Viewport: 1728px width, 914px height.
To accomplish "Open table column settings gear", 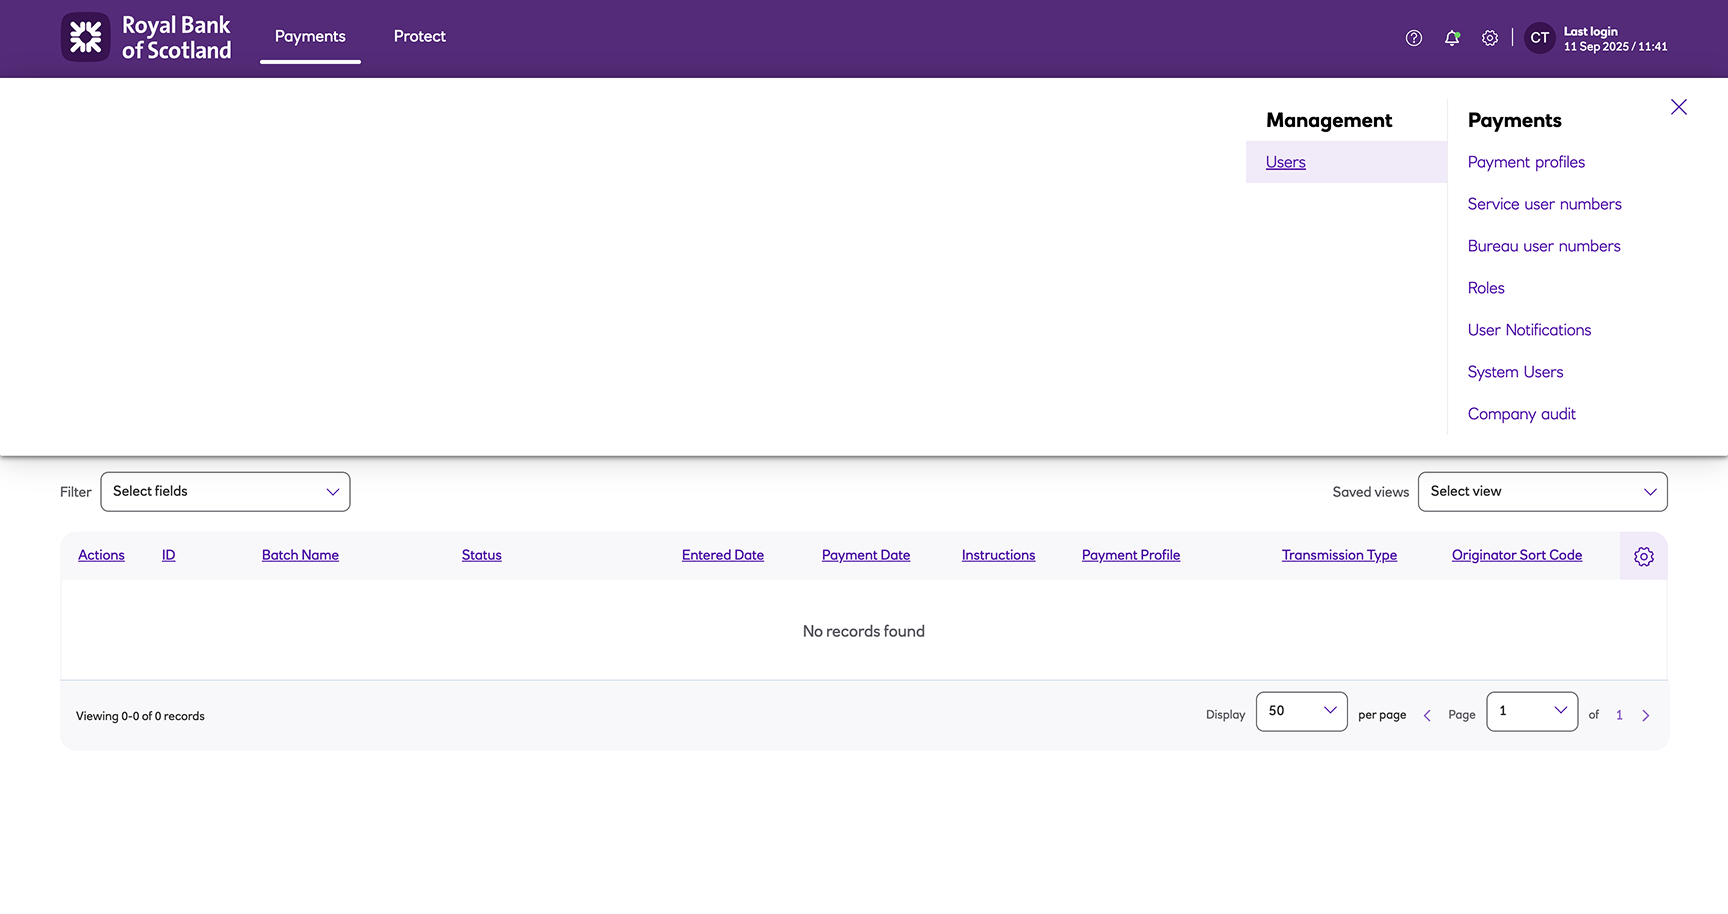I will [x=1644, y=556].
